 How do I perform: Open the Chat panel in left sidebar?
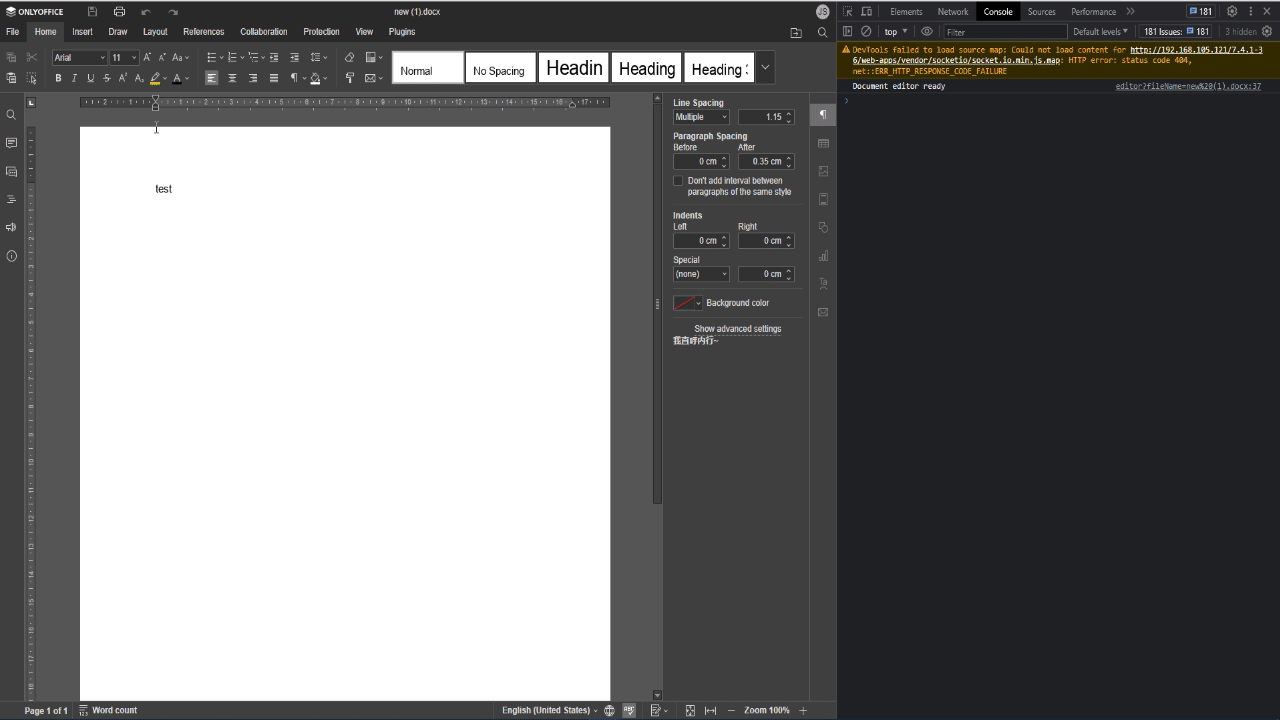(11, 171)
